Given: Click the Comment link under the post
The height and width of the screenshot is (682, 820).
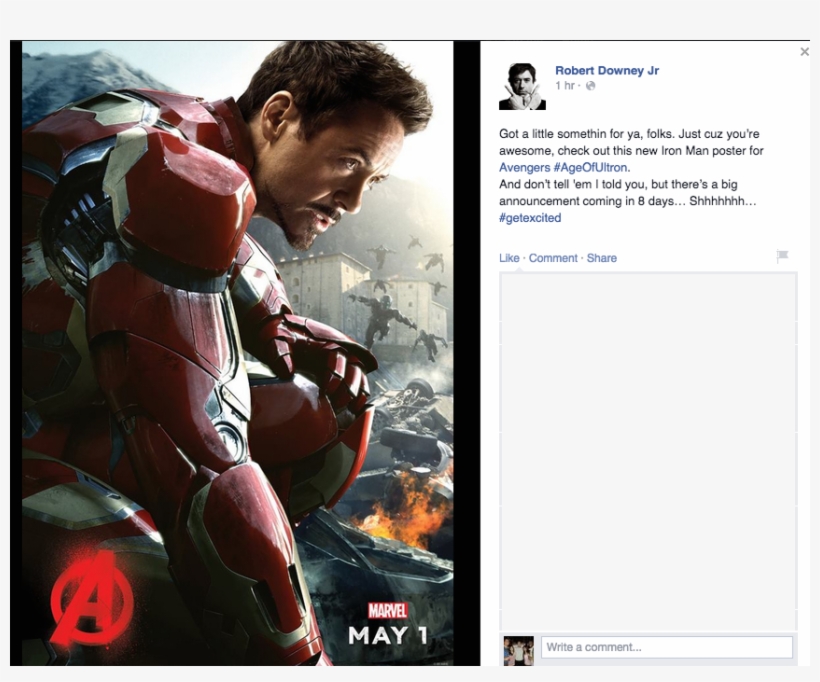Looking at the screenshot, I should coord(553,258).
